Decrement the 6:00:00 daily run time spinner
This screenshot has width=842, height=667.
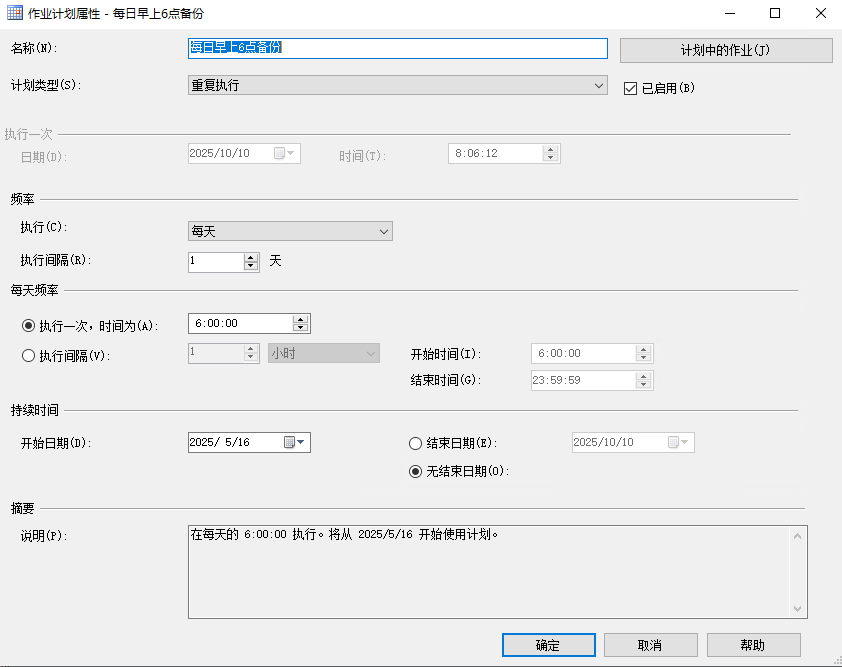coord(301,328)
